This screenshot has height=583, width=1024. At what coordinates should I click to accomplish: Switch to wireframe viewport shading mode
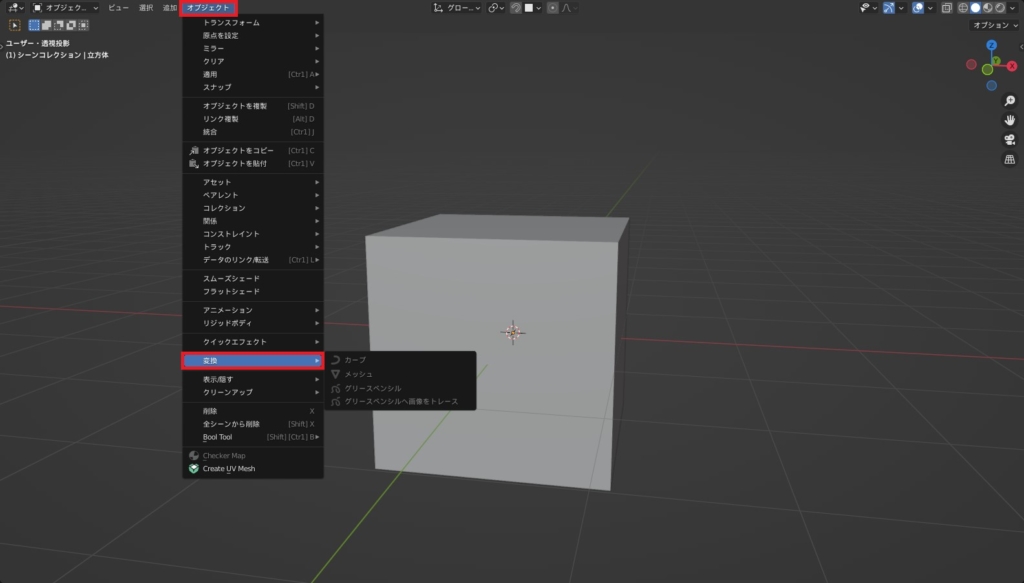point(963,8)
